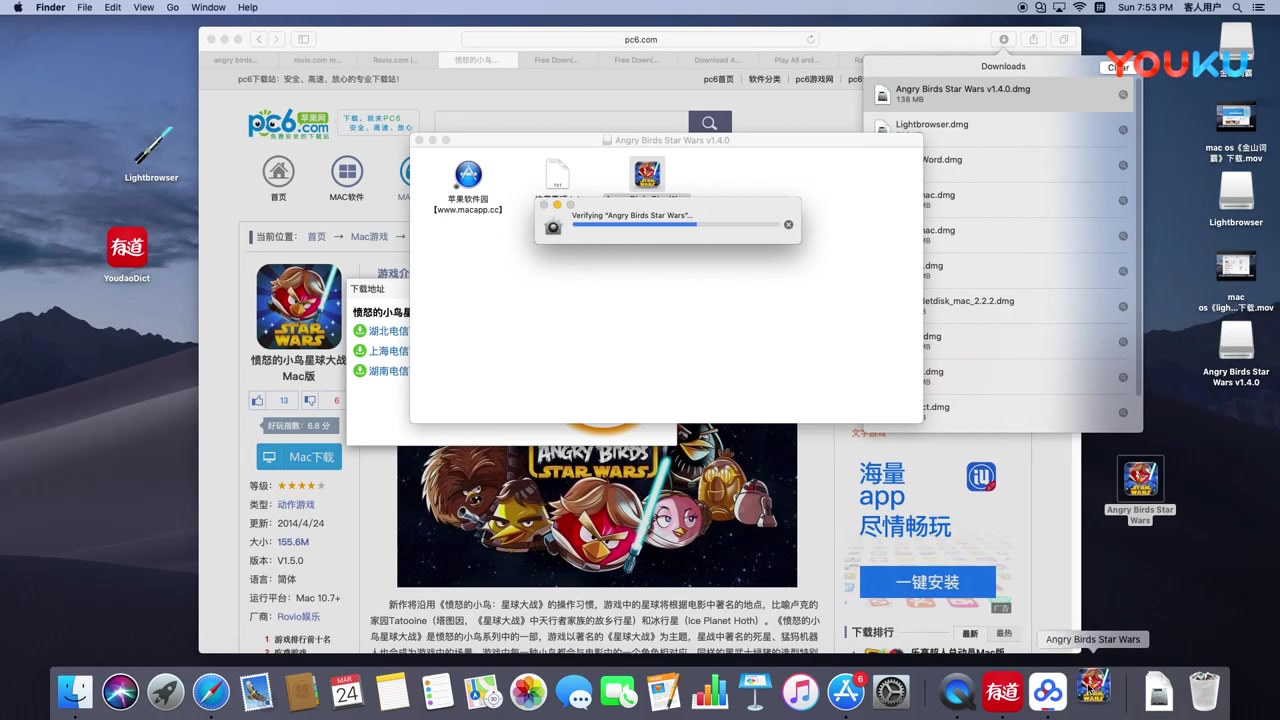
Task: Open Photos flower icon in Dock
Action: click(528, 692)
